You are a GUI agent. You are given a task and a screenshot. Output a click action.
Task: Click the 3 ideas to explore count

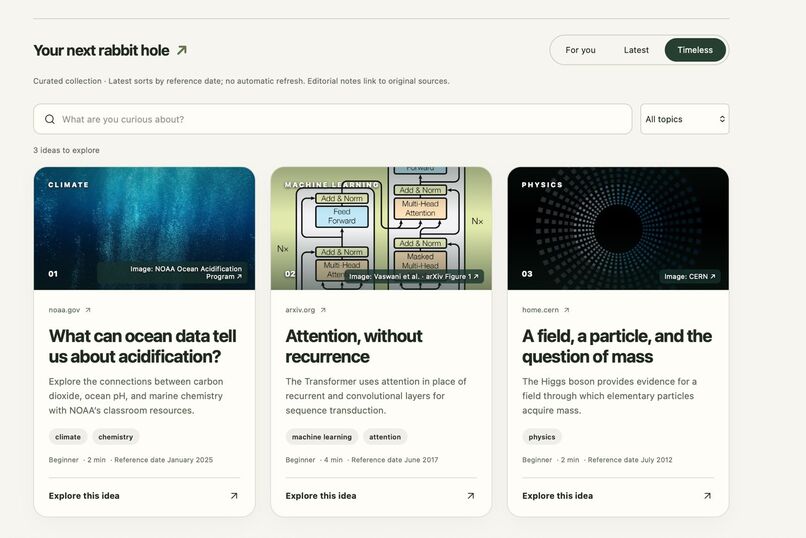[x=66, y=150]
